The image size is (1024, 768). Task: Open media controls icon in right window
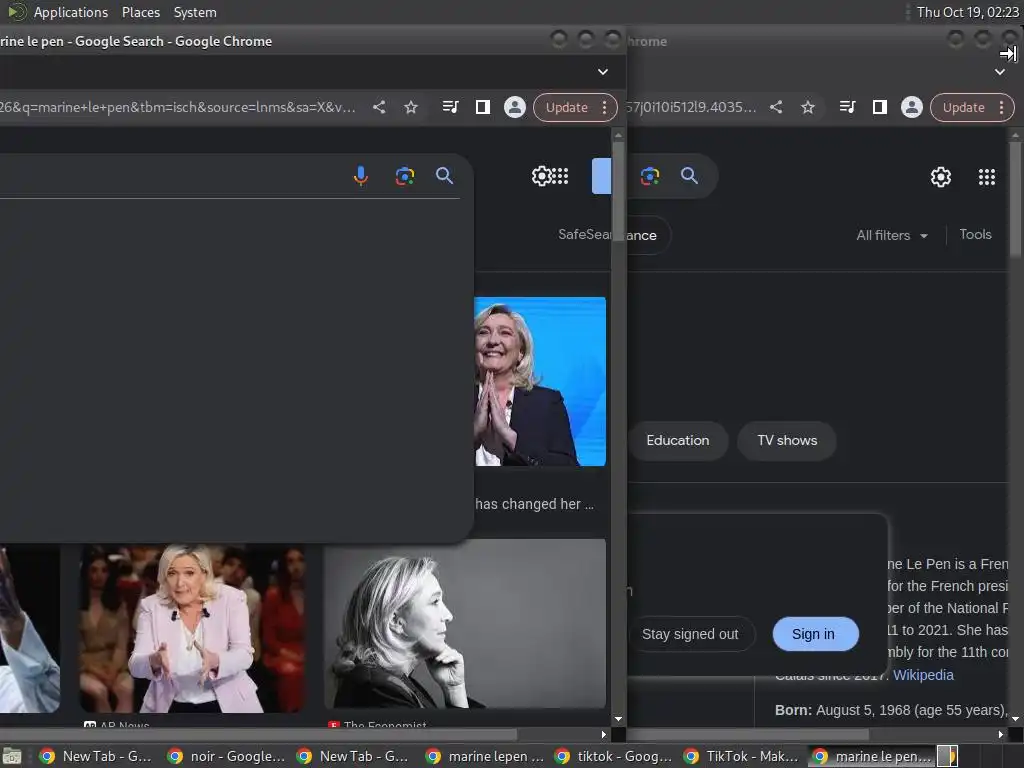(x=848, y=107)
